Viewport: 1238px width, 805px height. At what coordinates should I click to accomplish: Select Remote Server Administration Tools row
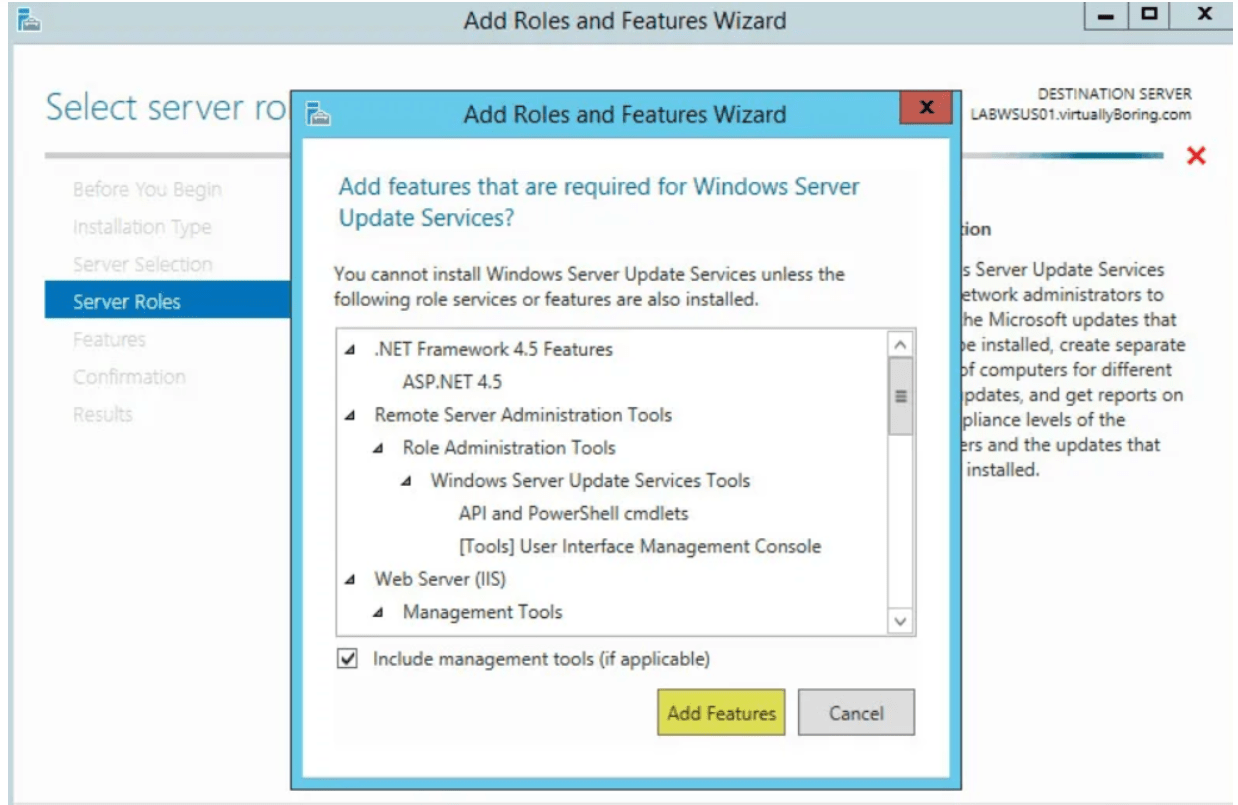(x=523, y=415)
